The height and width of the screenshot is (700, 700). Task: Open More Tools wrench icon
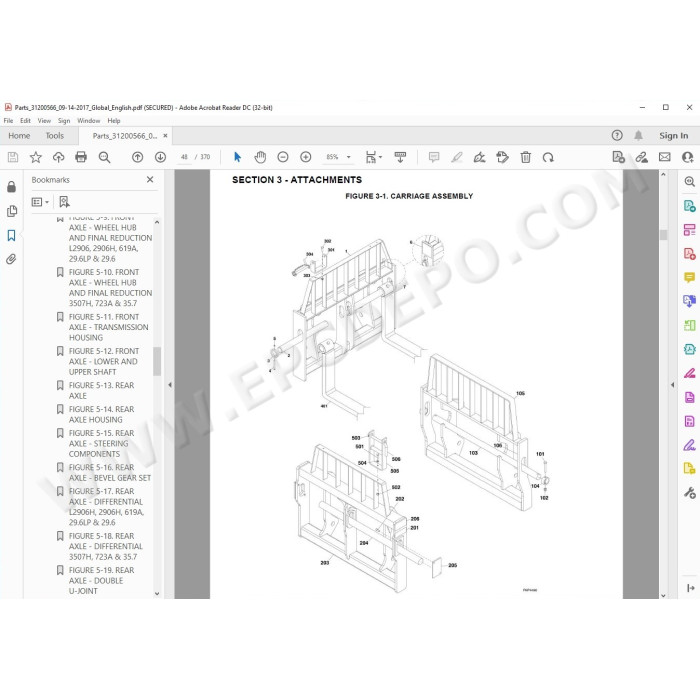(689, 493)
